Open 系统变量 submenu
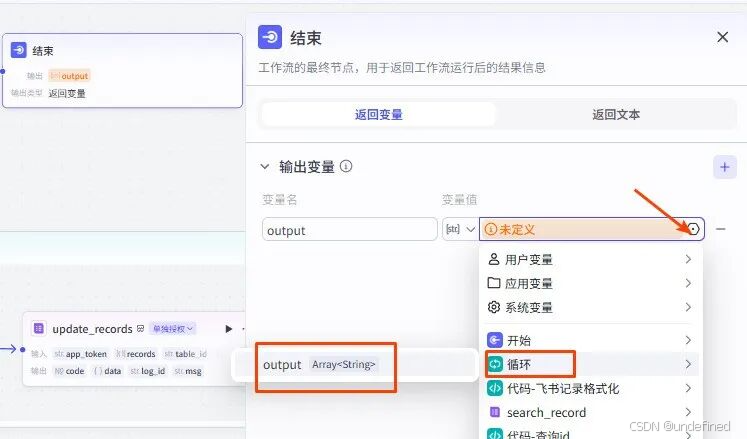 (589, 307)
